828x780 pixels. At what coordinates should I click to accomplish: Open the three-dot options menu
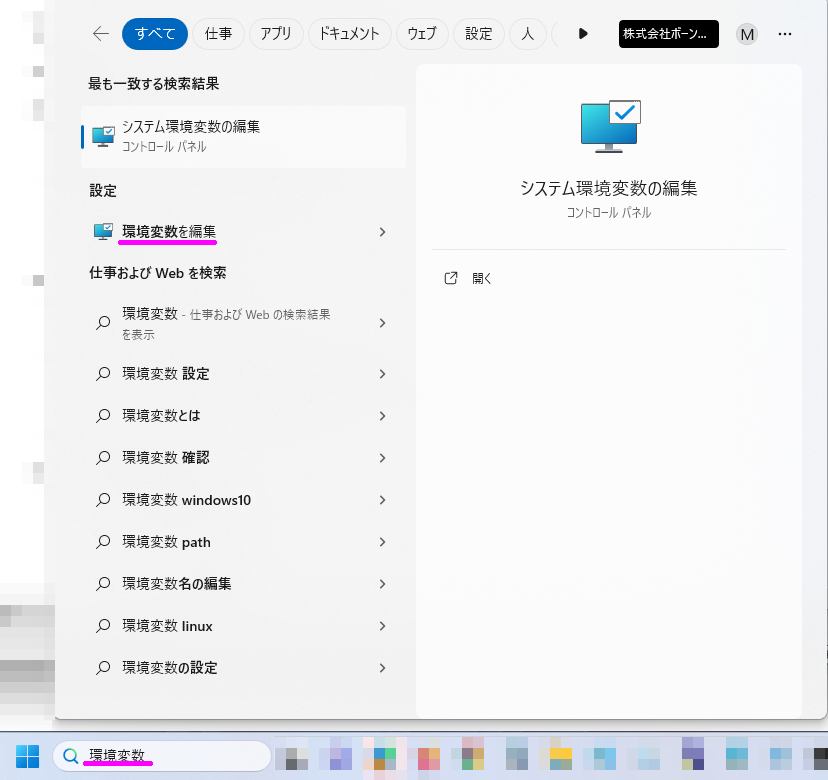coord(785,34)
